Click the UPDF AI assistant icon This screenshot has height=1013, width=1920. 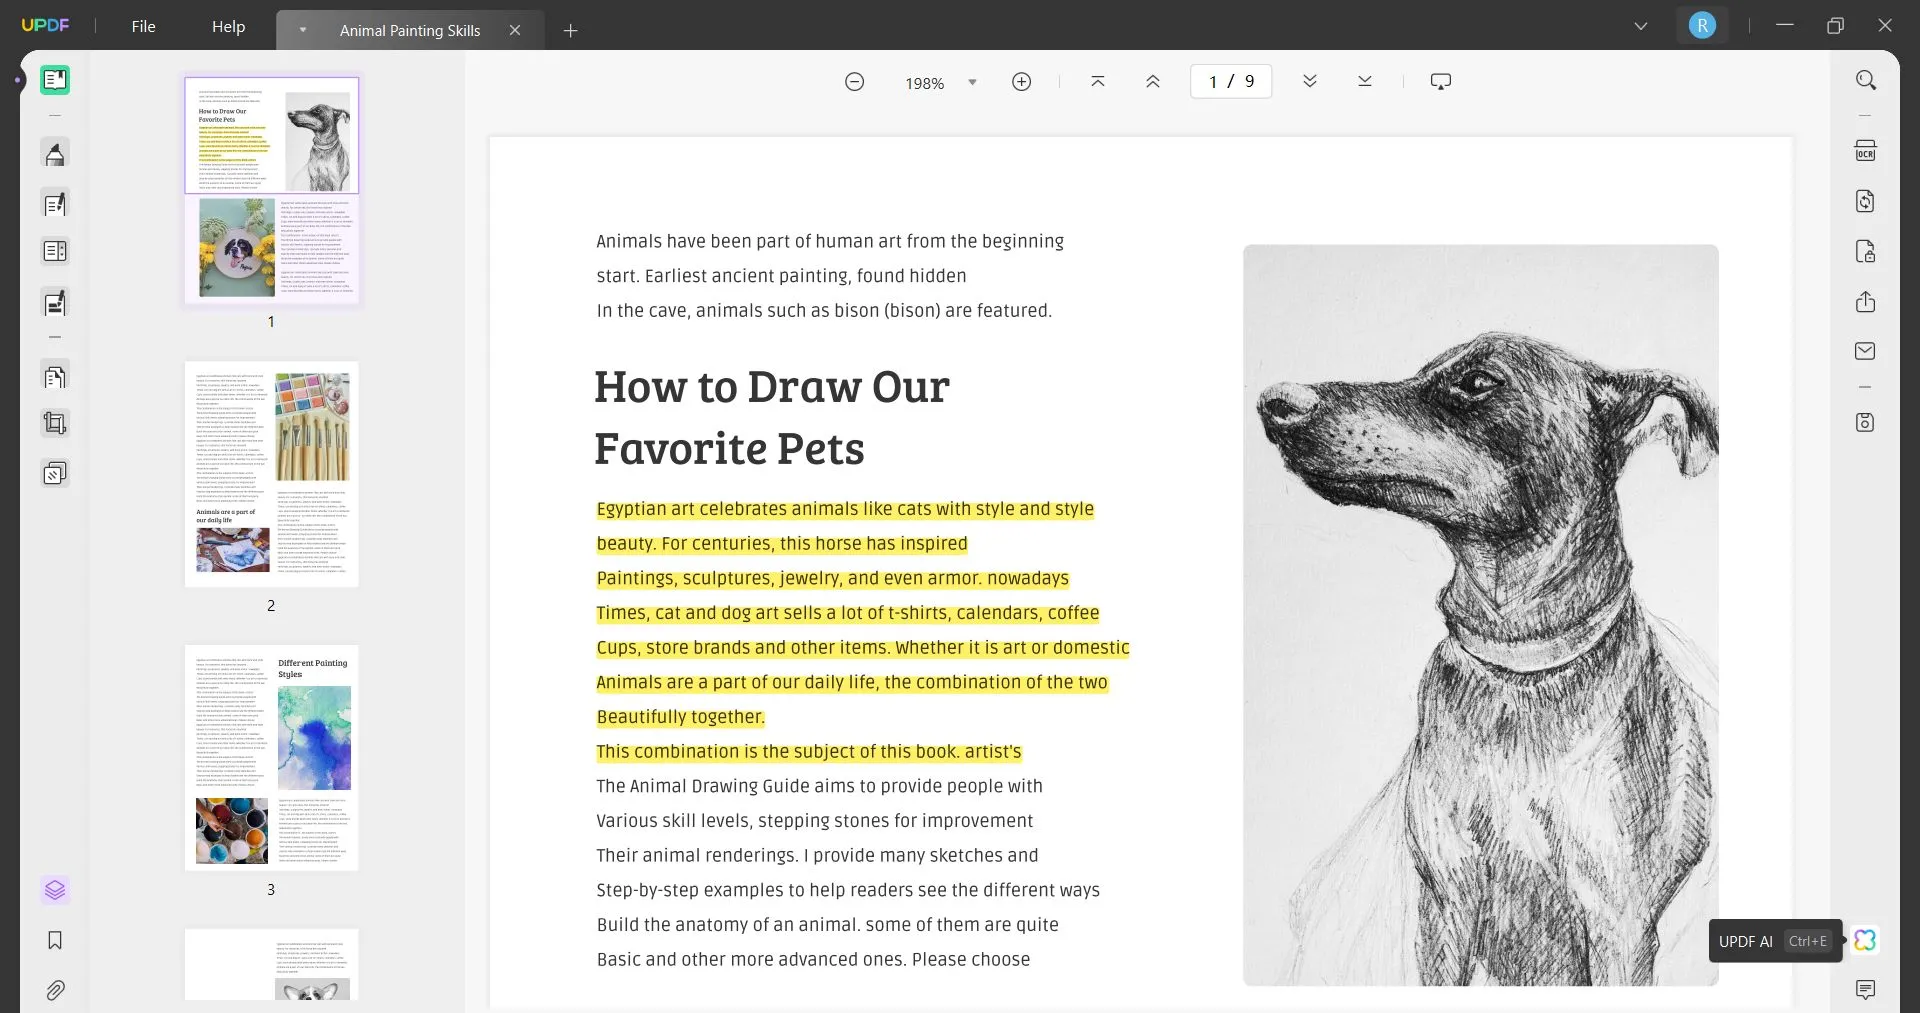point(1865,940)
